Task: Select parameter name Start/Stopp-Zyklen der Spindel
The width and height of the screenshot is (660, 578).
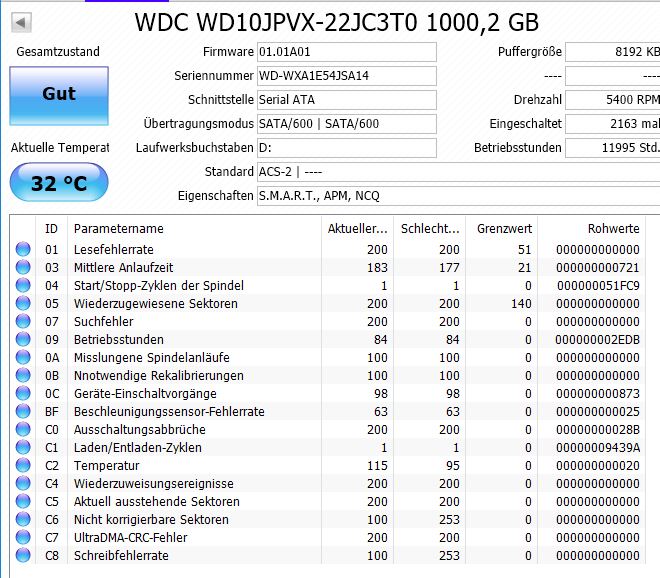Action: [159, 286]
